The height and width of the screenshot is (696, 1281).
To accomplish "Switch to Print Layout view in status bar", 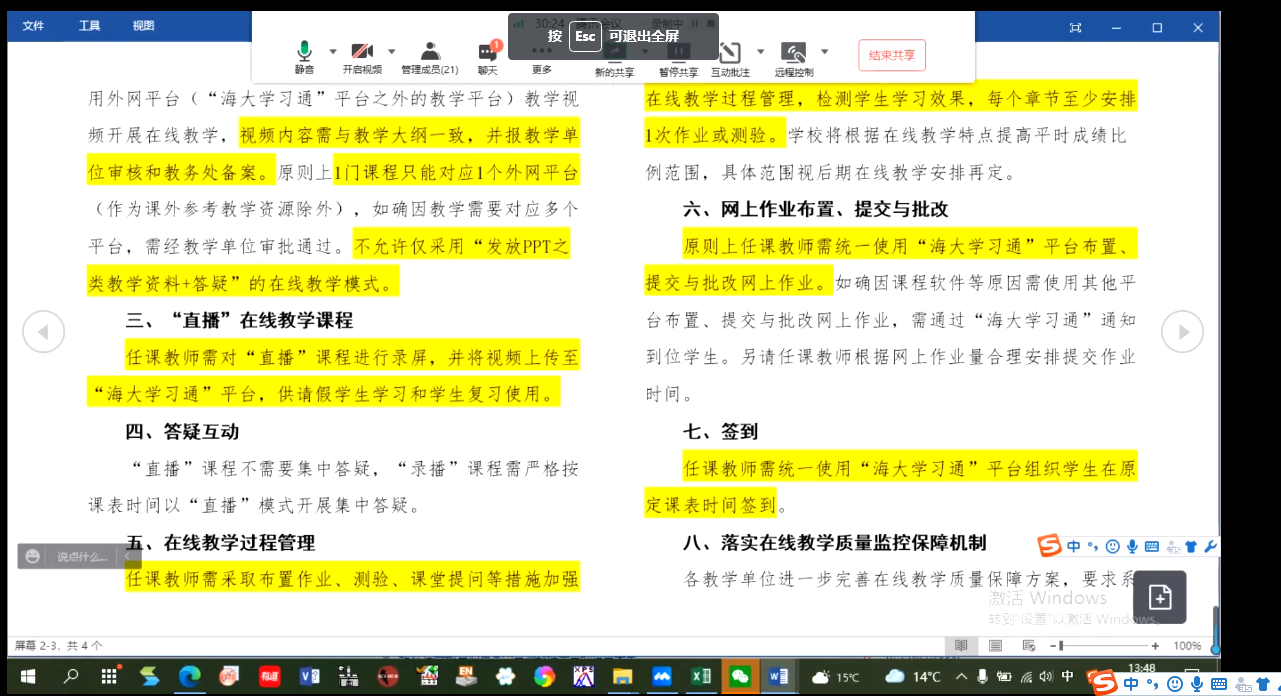I will 995,646.
